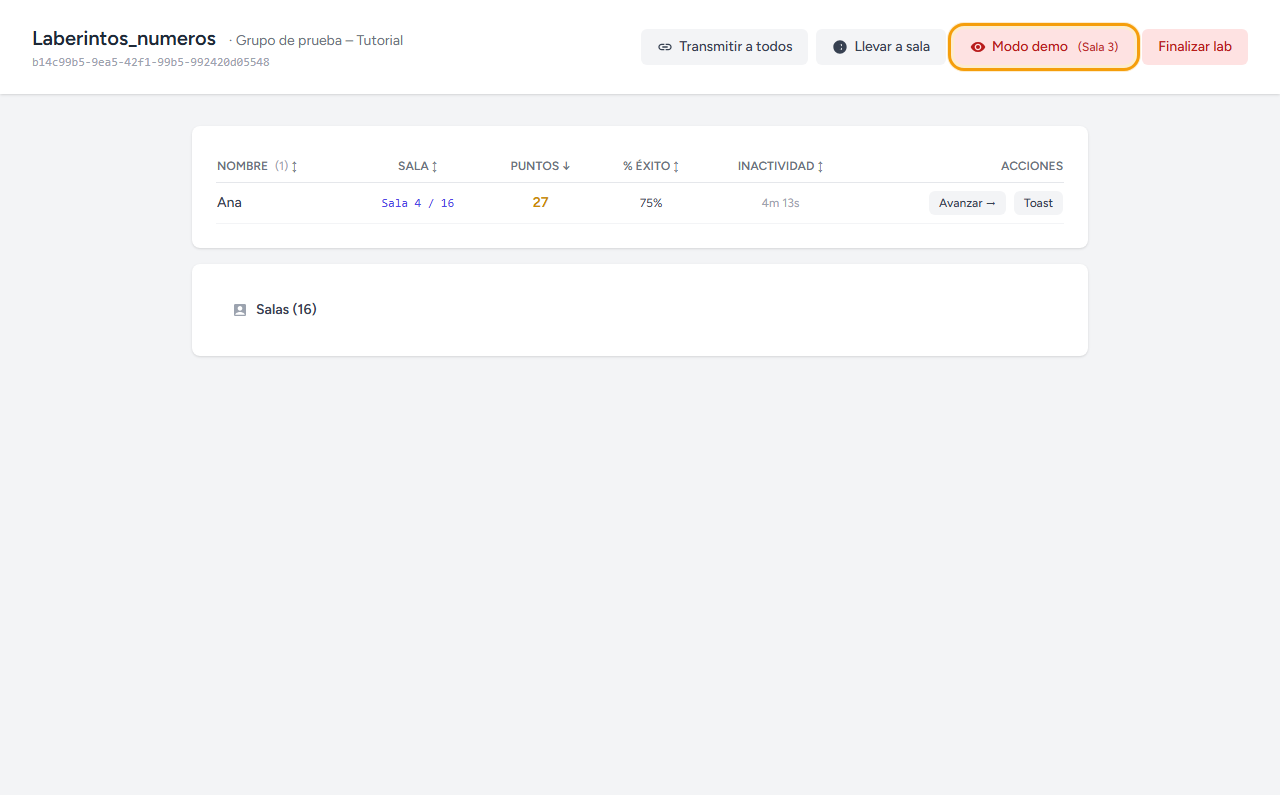Sort table by Sala column
The height and width of the screenshot is (795, 1280).
[418, 166]
